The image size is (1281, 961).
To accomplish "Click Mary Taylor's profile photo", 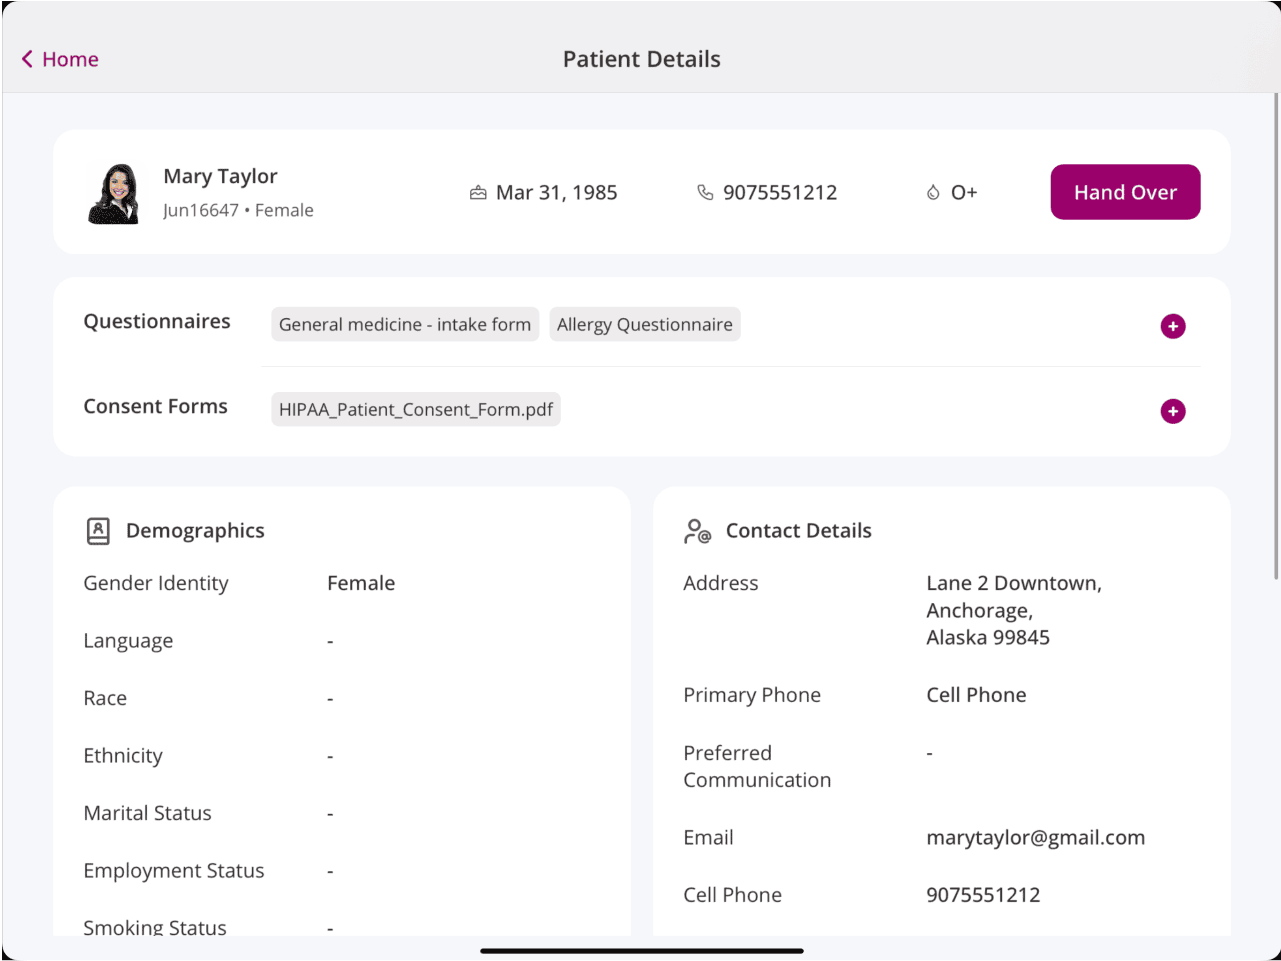I will tap(113, 192).
